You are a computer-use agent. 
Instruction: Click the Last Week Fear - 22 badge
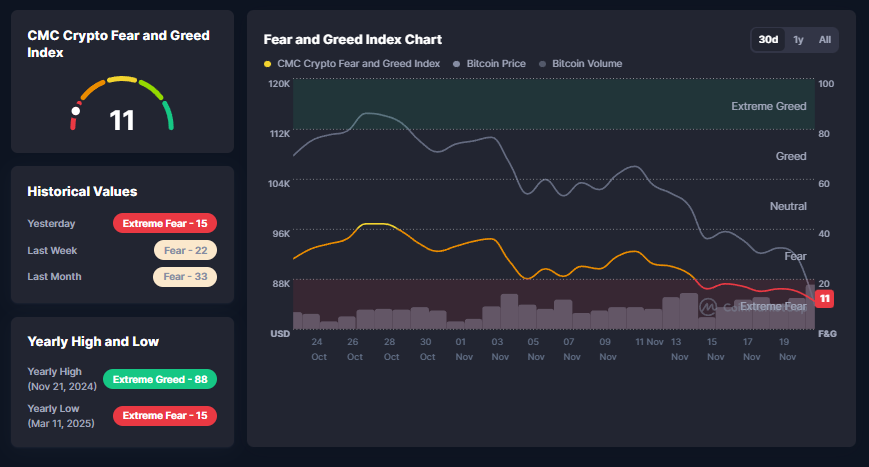[185, 251]
